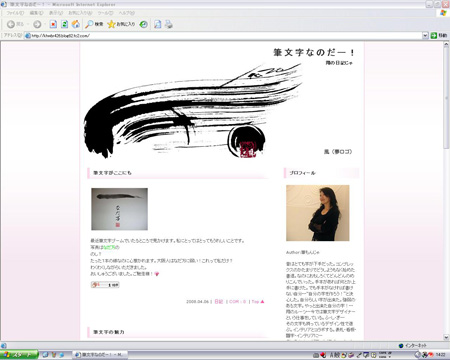Click the IME 'A般' input mode indicator
Screen dimensions: 450x360
point(335,355)
